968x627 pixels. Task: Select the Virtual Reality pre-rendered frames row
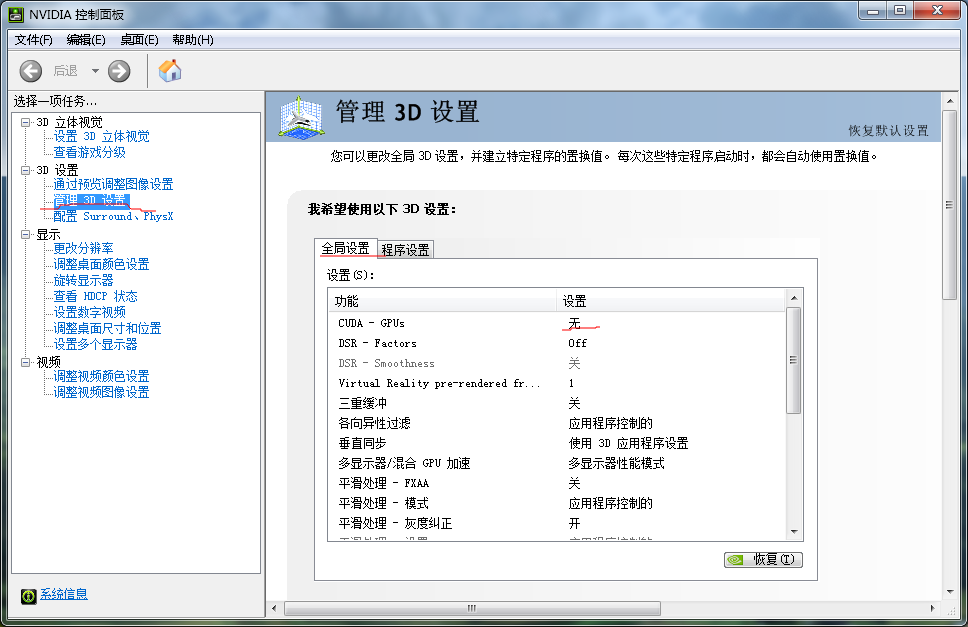coord(557,383)
